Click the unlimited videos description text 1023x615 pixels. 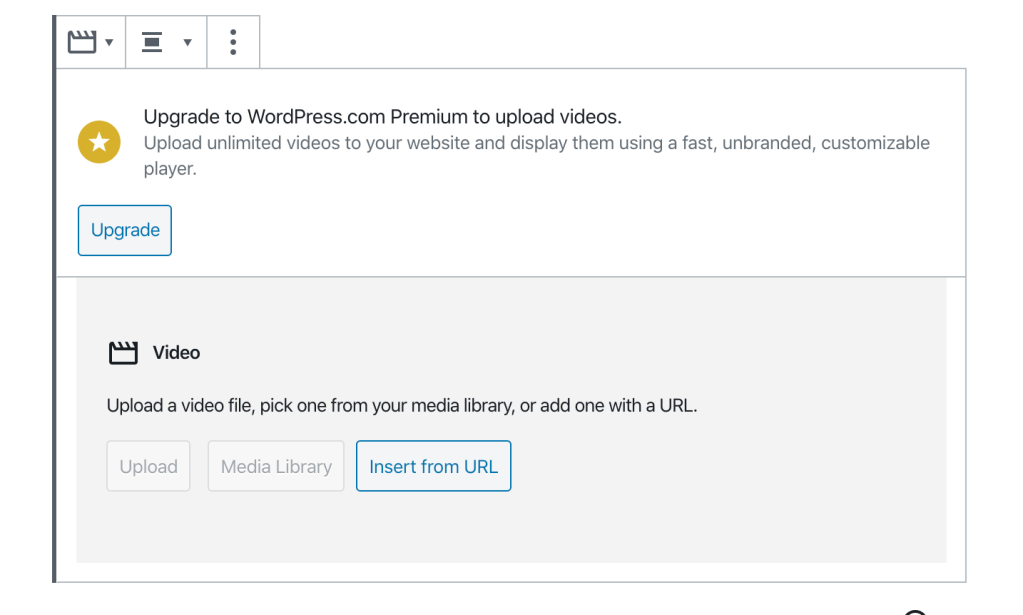coord(536,143)
